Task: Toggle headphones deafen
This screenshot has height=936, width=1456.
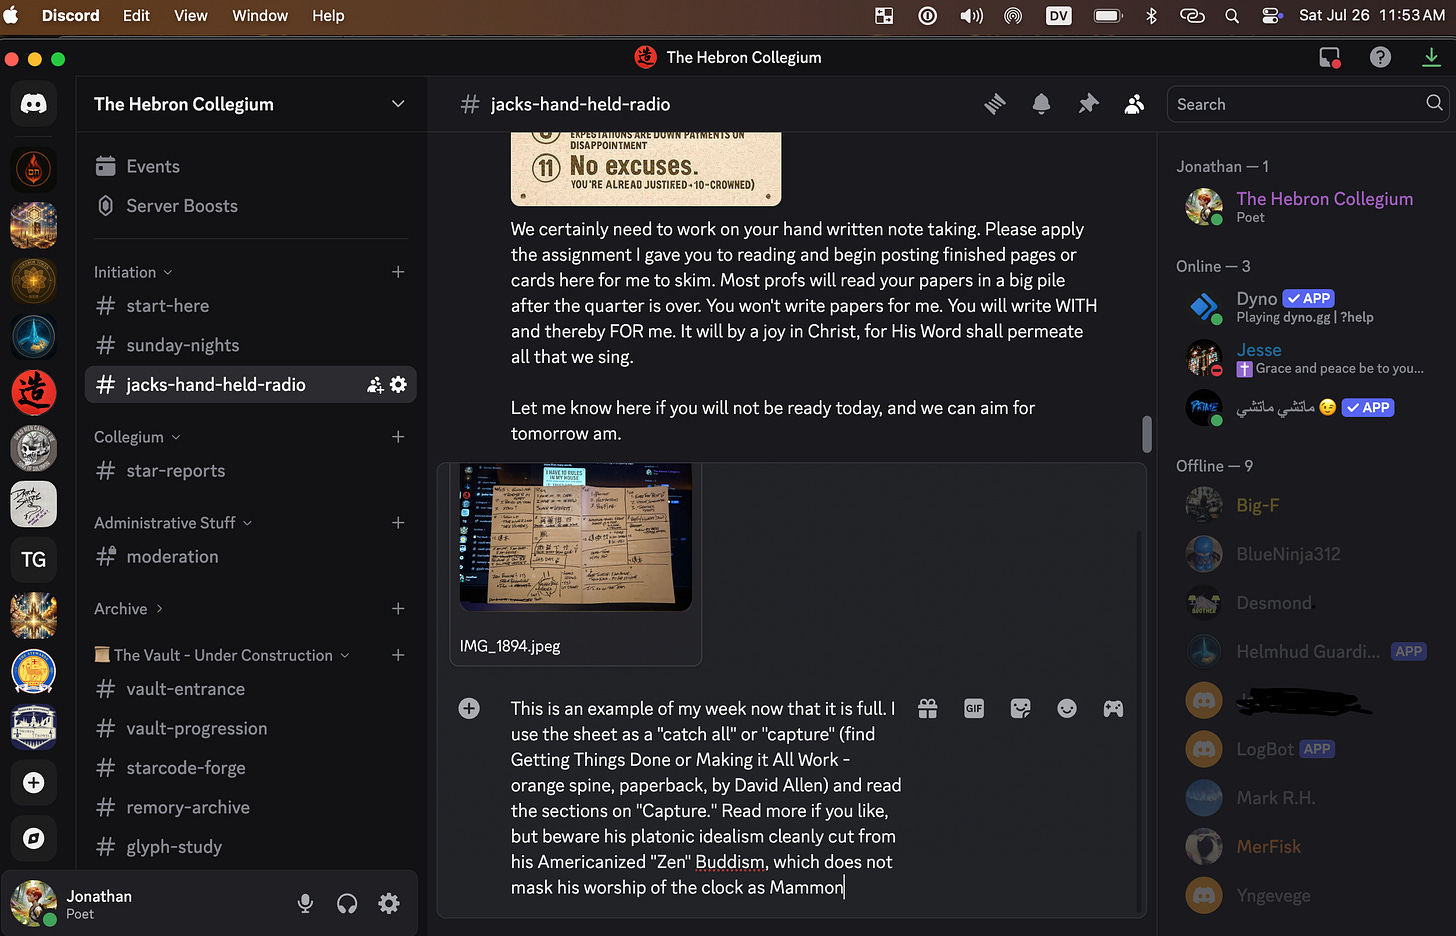Action: click(347, 904)
